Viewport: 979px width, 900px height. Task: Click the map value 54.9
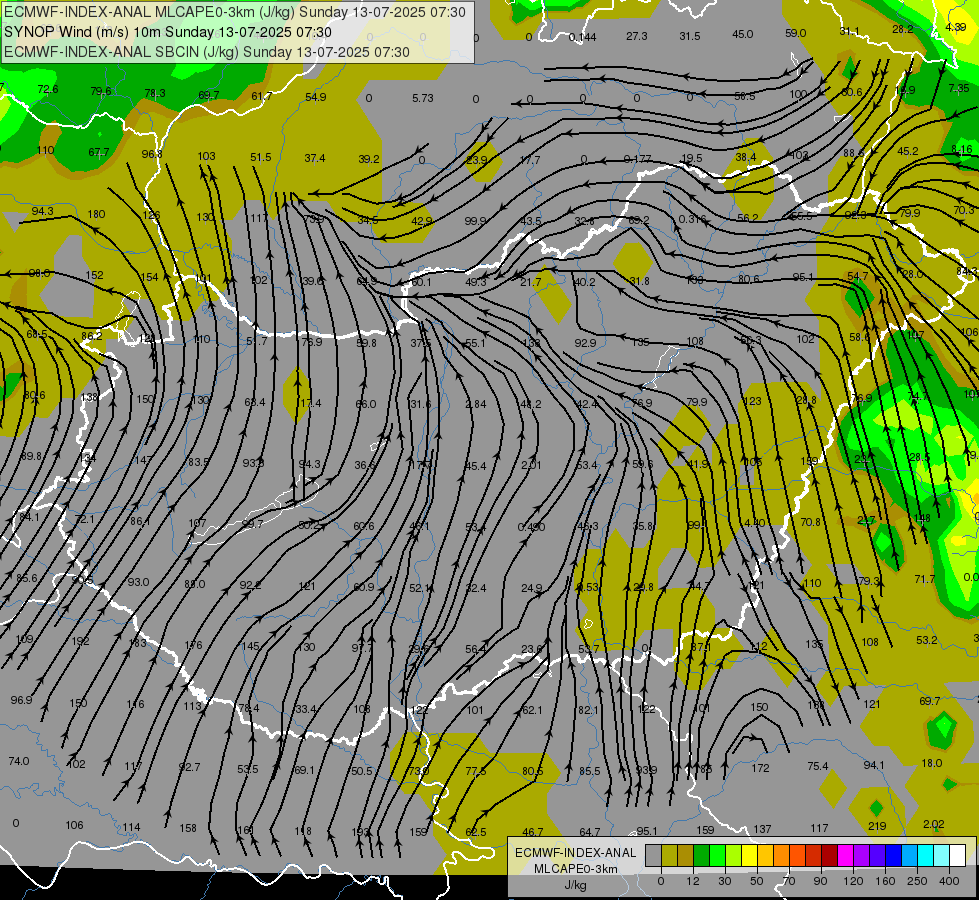point(316,97)
